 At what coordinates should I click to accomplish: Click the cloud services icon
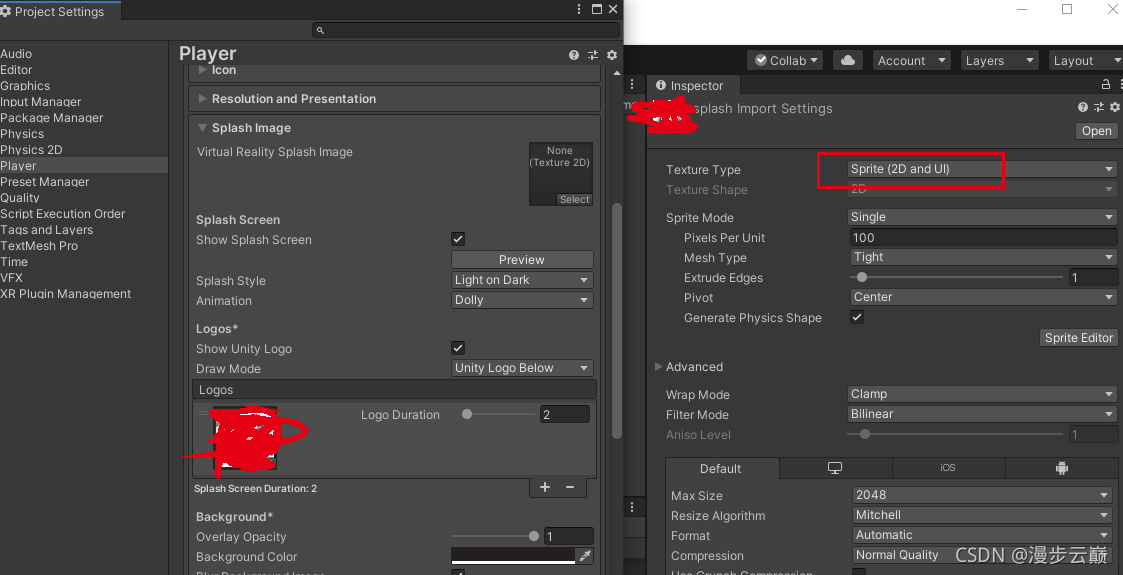pyautogui.click(x=848, y=61)
